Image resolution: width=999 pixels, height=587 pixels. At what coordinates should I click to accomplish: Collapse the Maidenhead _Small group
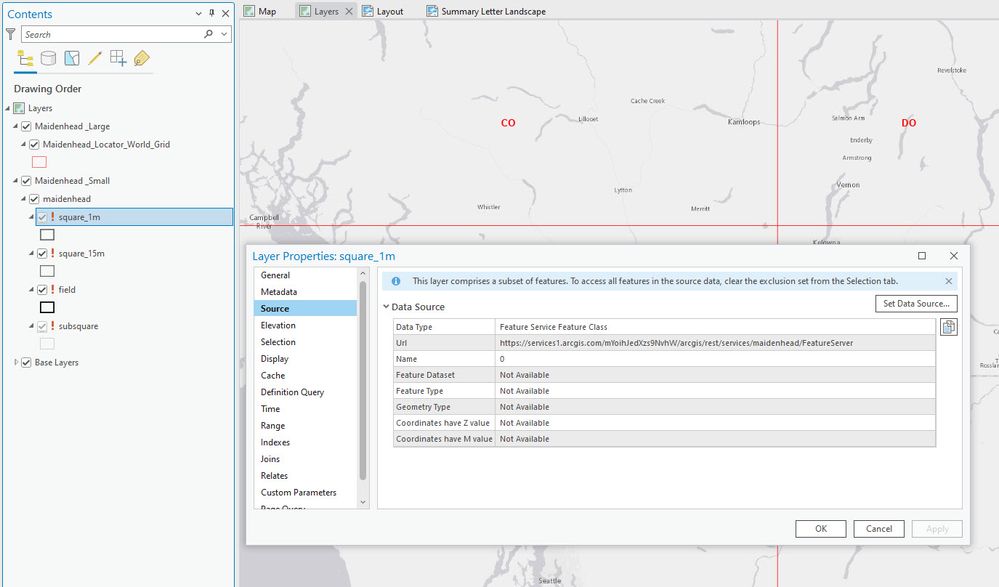pos(16,181)
